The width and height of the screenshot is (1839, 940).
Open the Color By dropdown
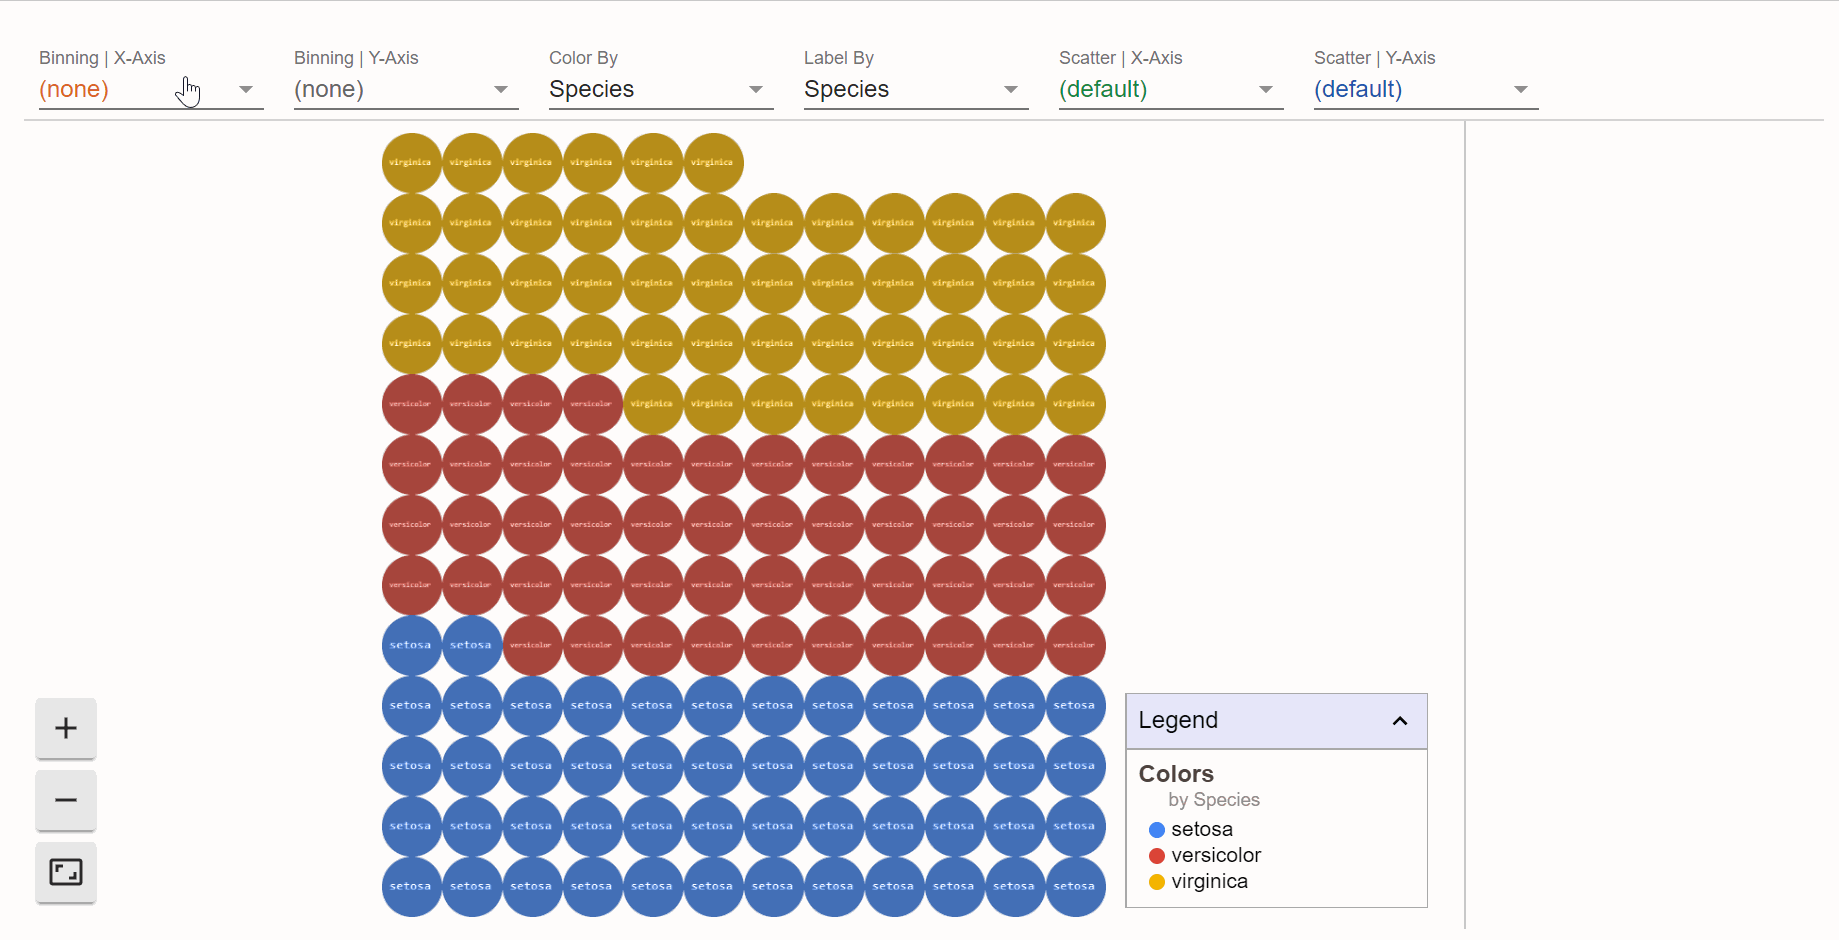(x=661, y=89)
